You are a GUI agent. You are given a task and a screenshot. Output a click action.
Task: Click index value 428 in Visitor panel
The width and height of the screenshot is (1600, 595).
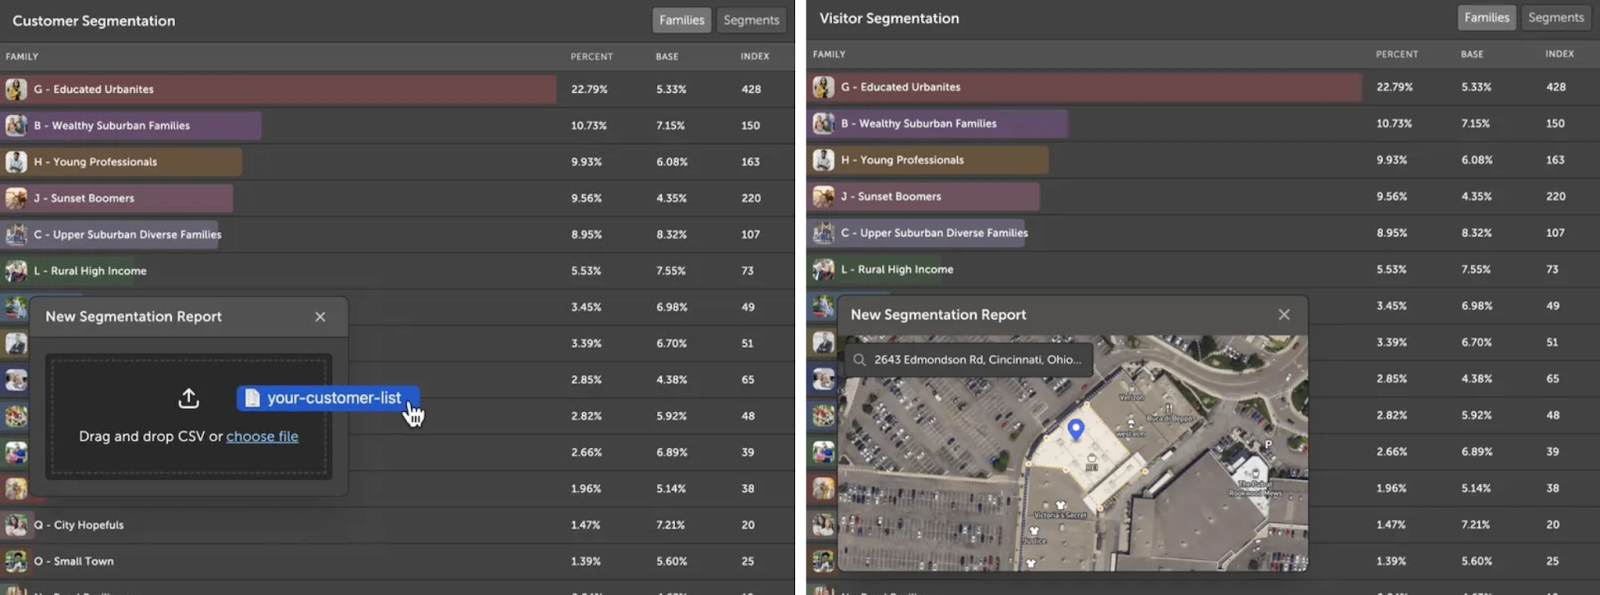click(x=1556, y=87)
